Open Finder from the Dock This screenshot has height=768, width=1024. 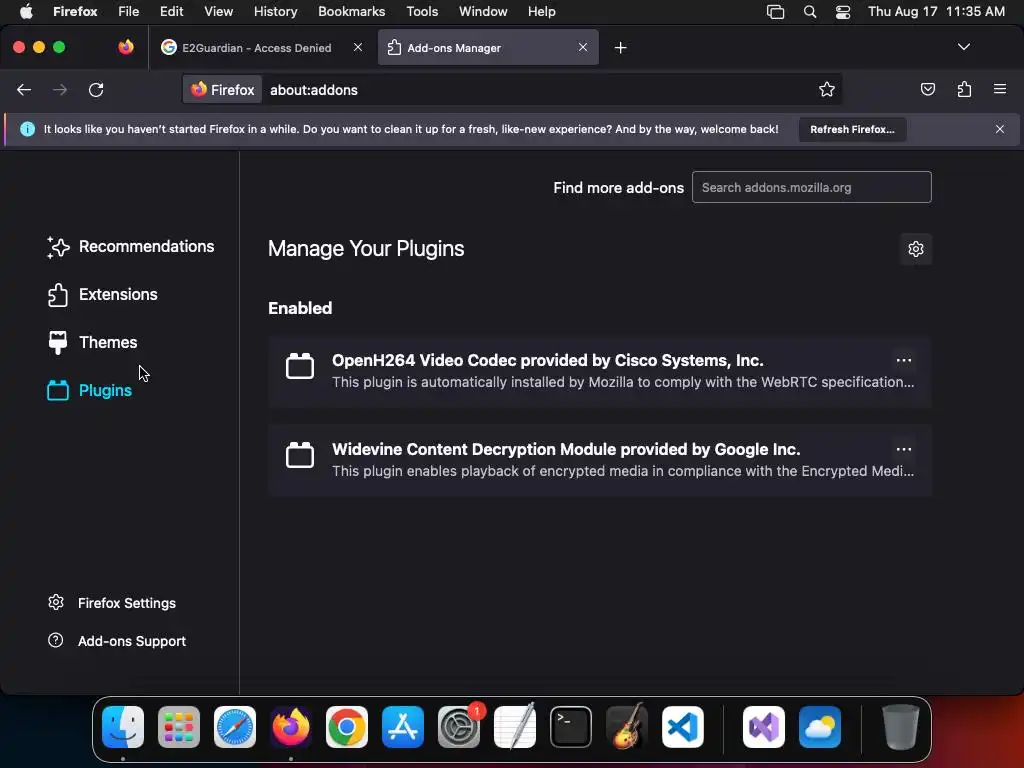click(x=123, y=727)
